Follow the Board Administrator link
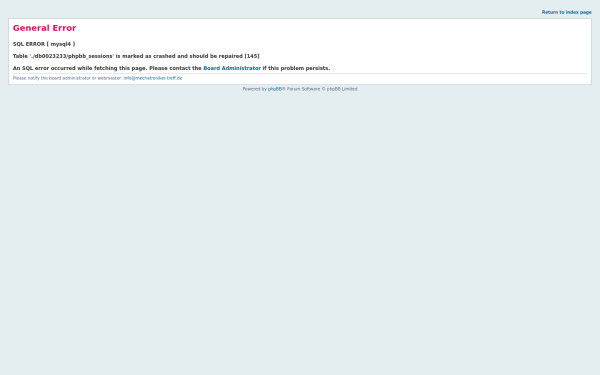 (x=232, y=68)
